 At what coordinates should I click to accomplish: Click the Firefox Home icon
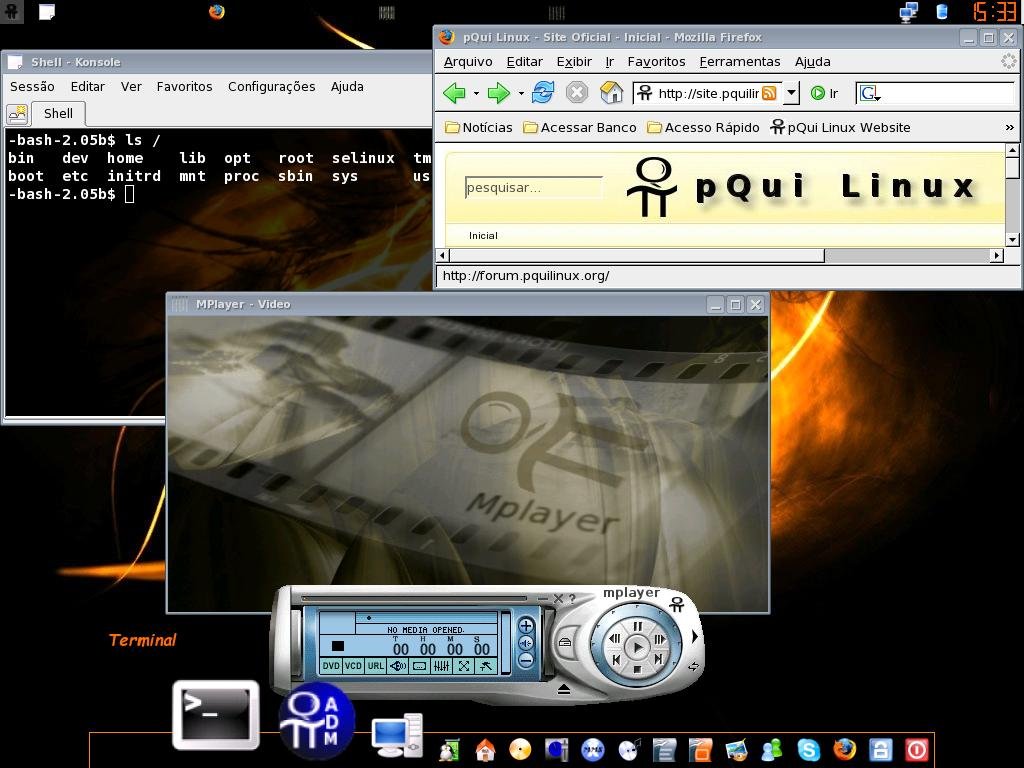click(x=610, y=92)
